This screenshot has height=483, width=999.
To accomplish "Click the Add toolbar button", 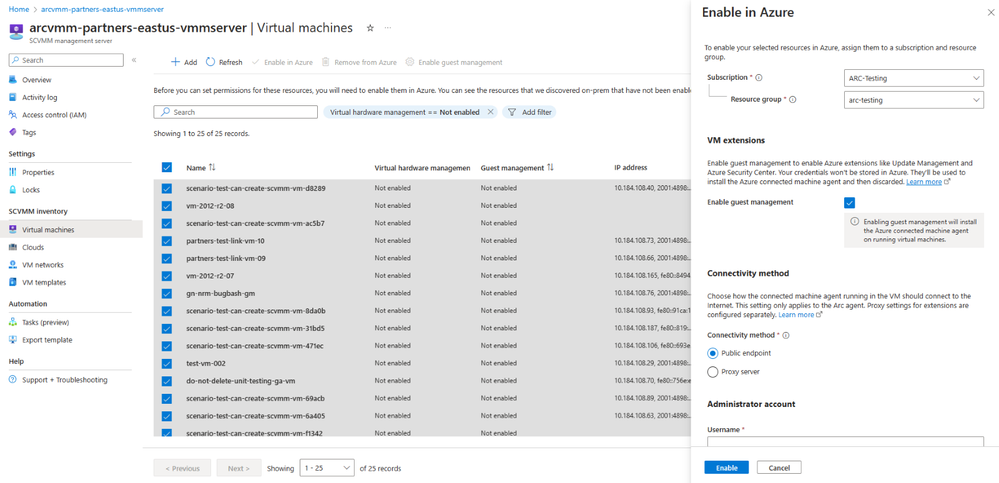I will tap(184, 62).
